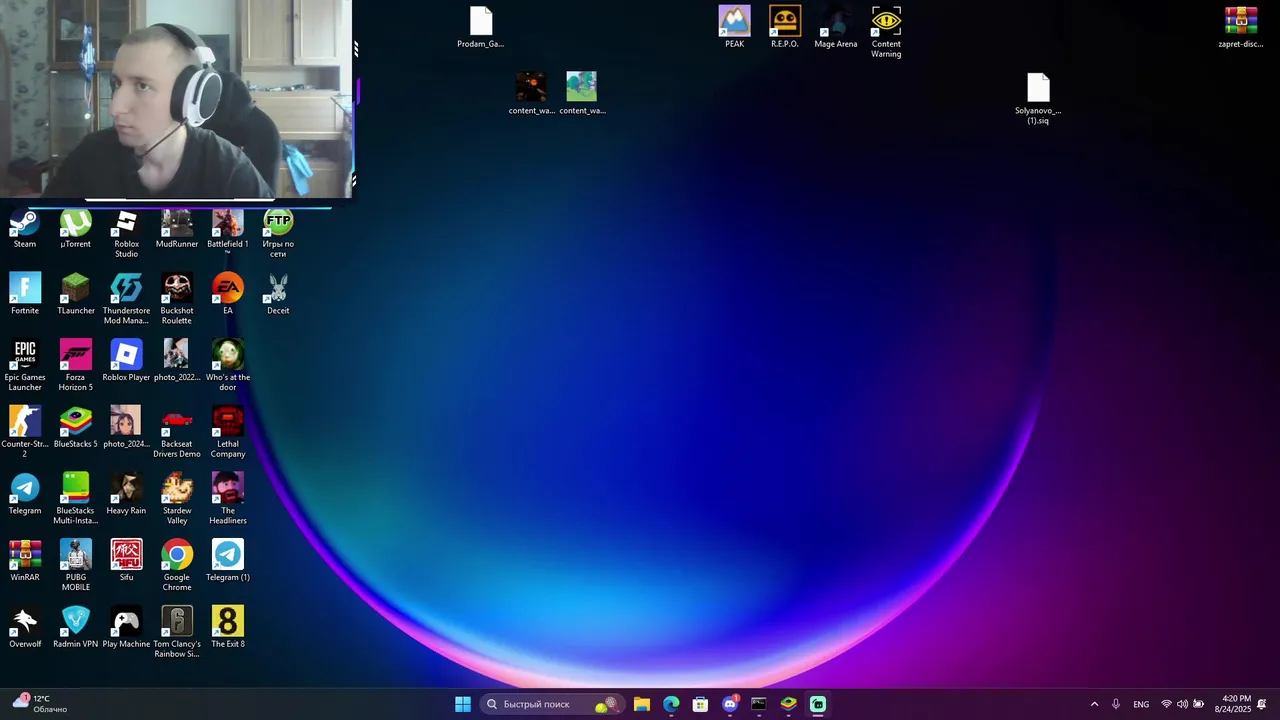Image resolution: width=1280 pixels, height=720 pixels.
Task: Click the Who's at the door icon
Action: (x=228, y=366)
